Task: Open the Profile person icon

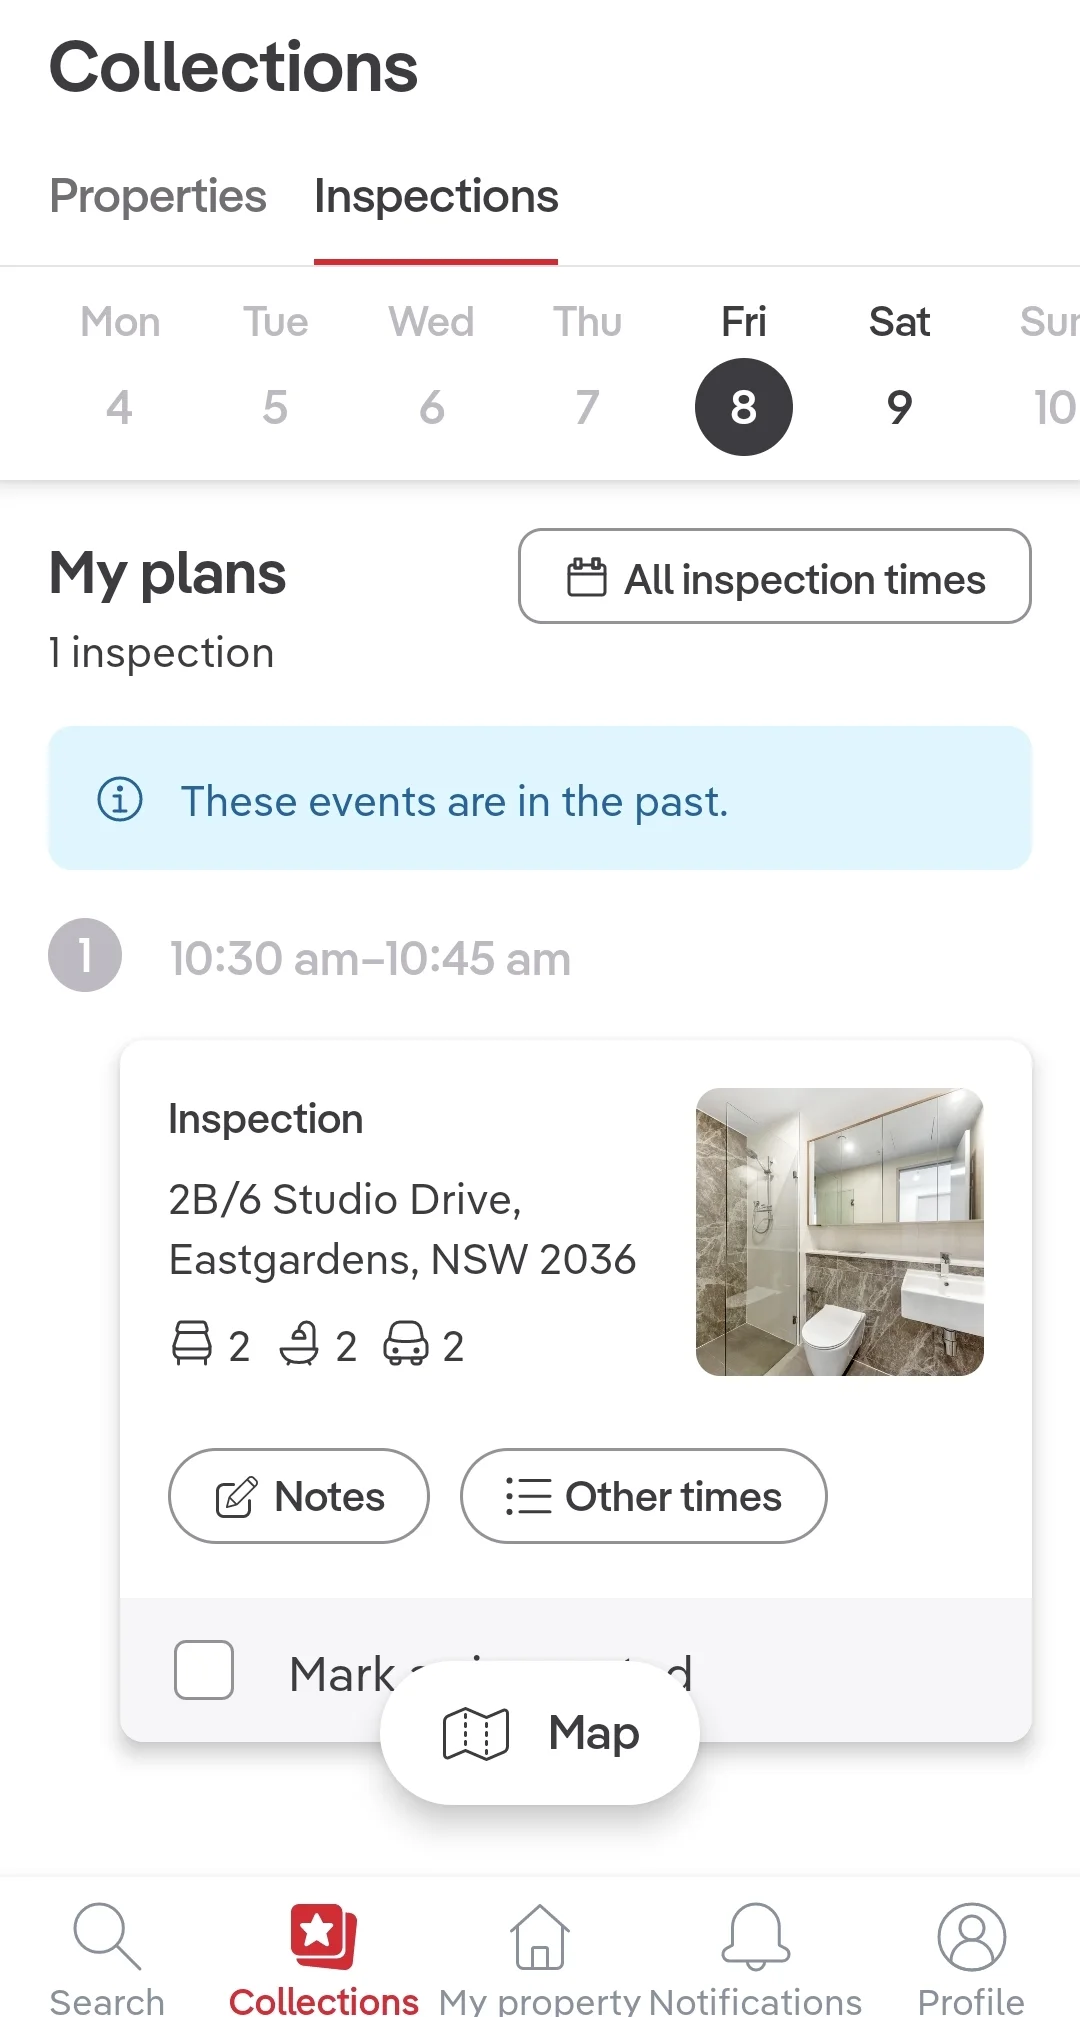Action: pos(971,1936)
